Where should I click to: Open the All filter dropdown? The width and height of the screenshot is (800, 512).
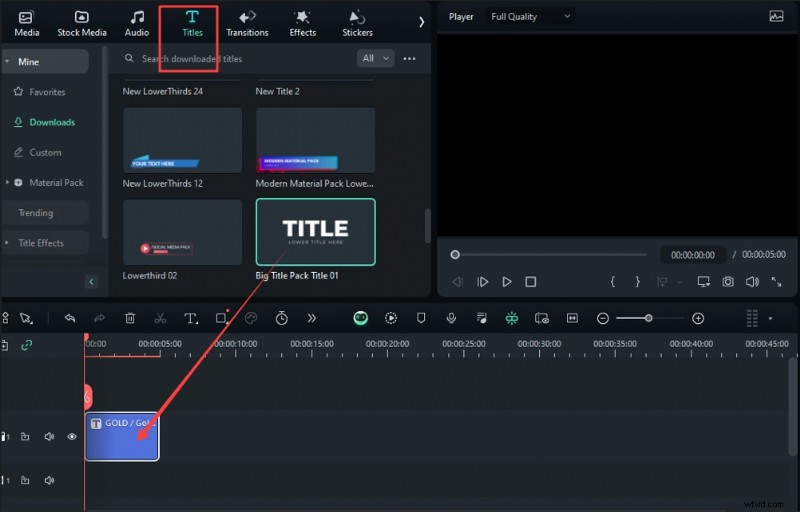tap(375, 59)
